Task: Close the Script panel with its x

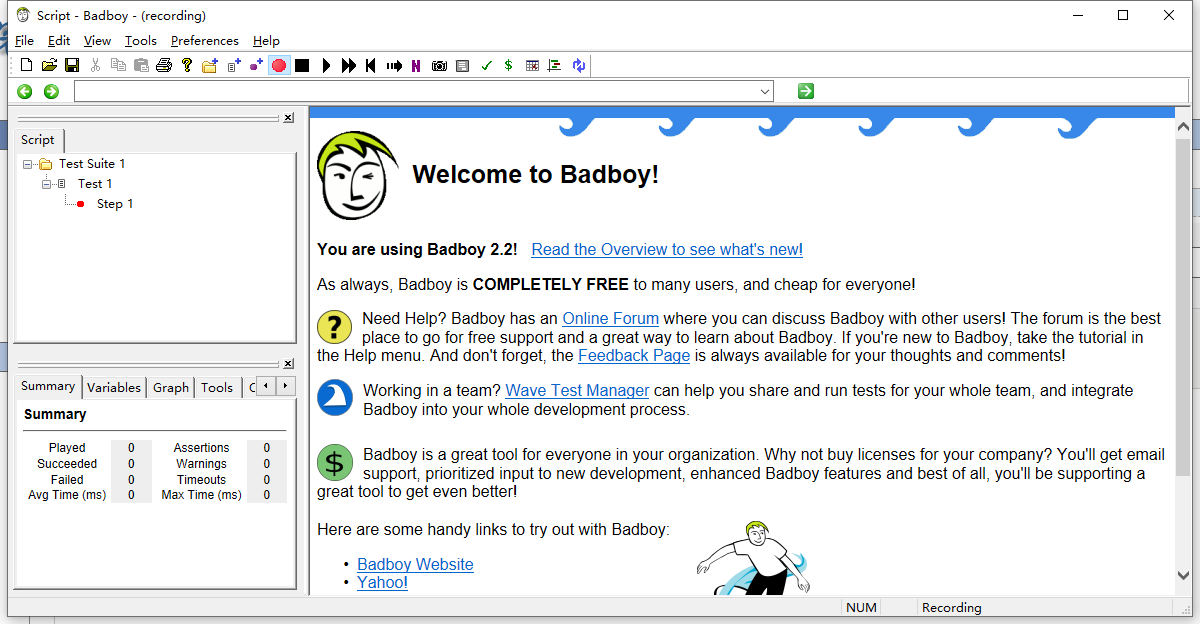Action: (288, 118)
